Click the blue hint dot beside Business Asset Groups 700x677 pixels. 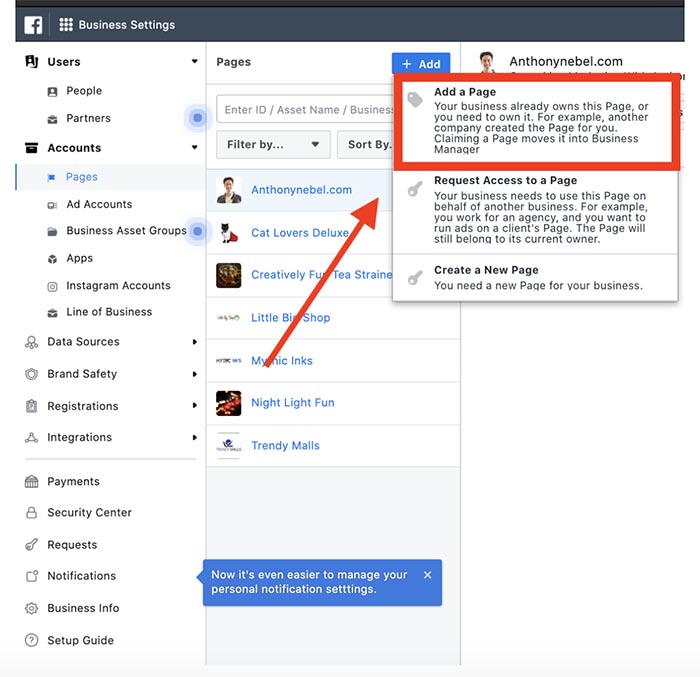pos(197,231)
